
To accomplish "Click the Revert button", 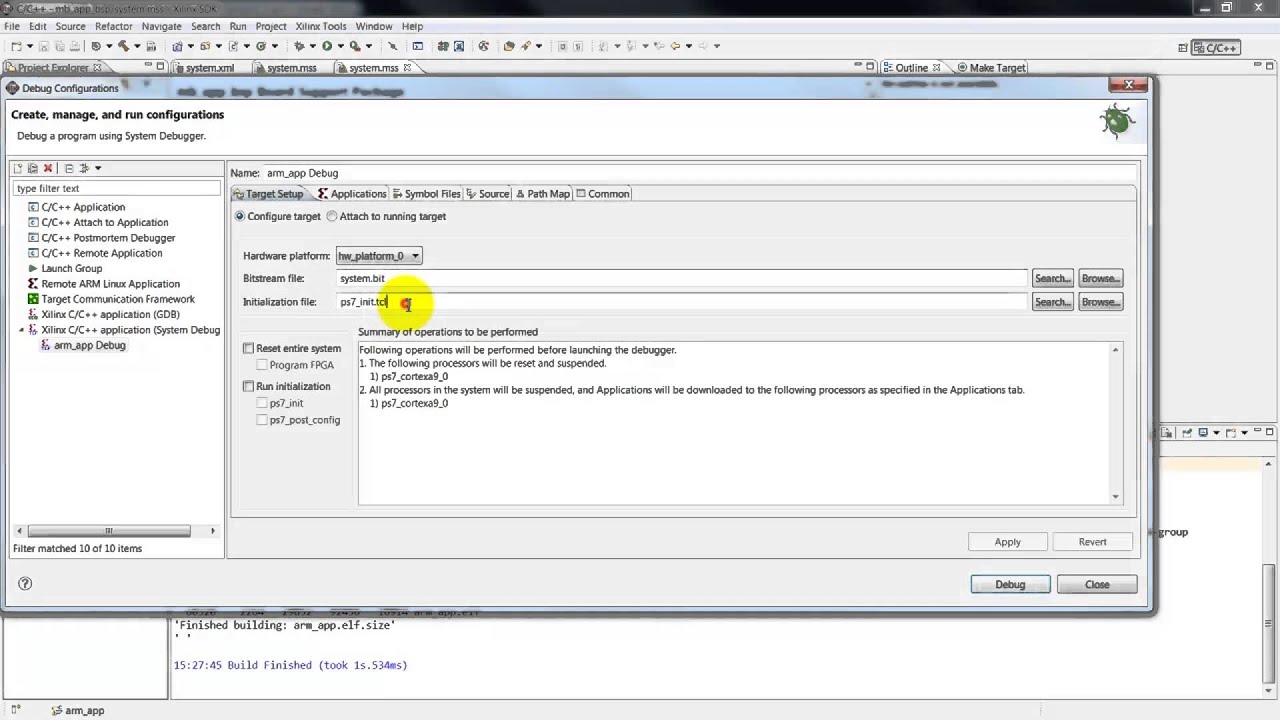I will [1092, 542].
